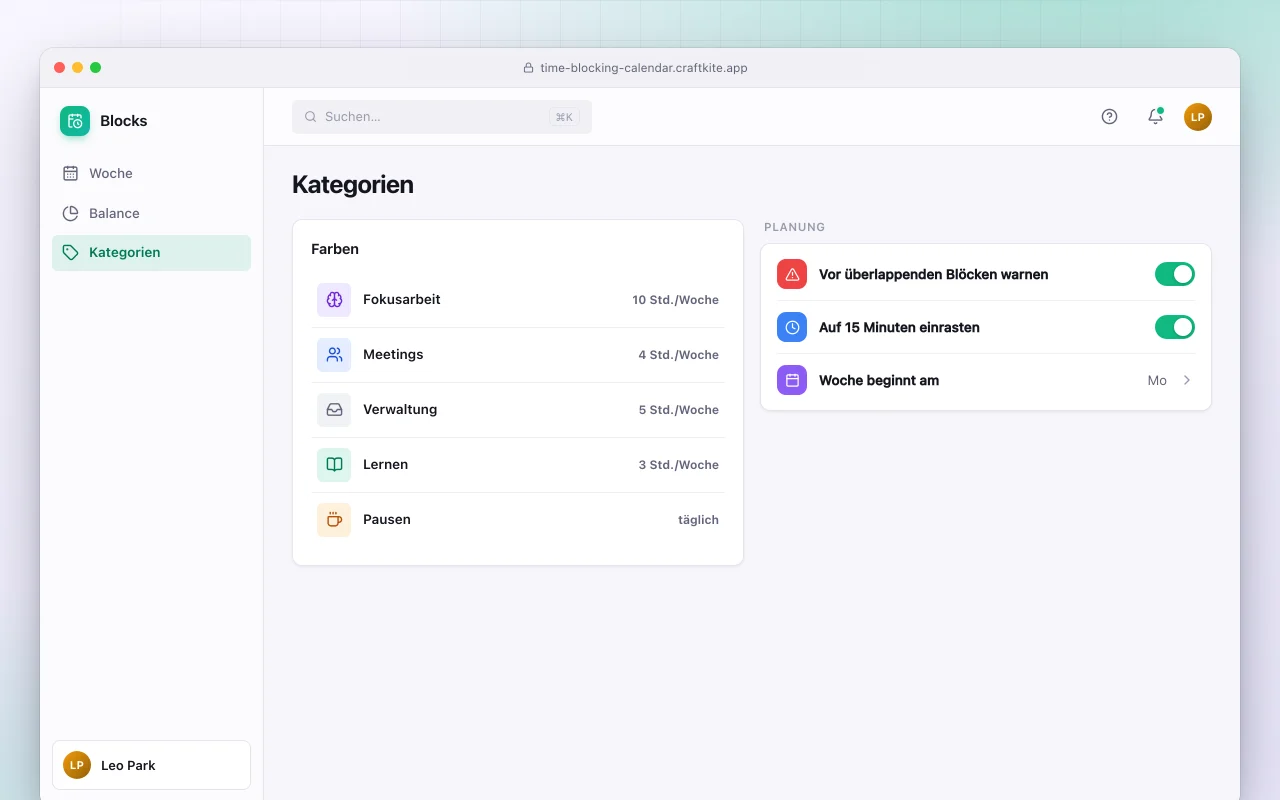Toggle 'Auf 15 Minuten einrasten' switch

pyautogui.click(x=1175, y=327)
